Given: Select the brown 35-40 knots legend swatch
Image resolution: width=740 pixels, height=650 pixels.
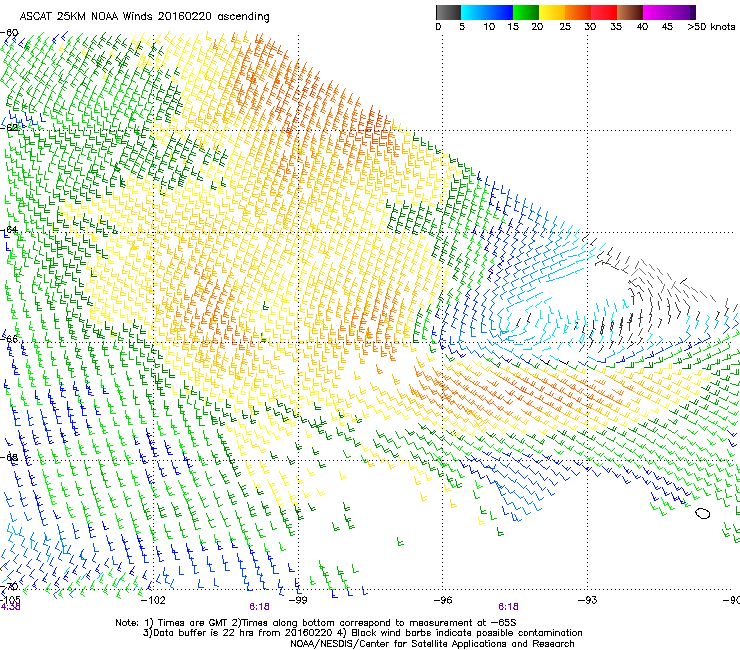Looking at the screenshot, I should pos(630,12).
